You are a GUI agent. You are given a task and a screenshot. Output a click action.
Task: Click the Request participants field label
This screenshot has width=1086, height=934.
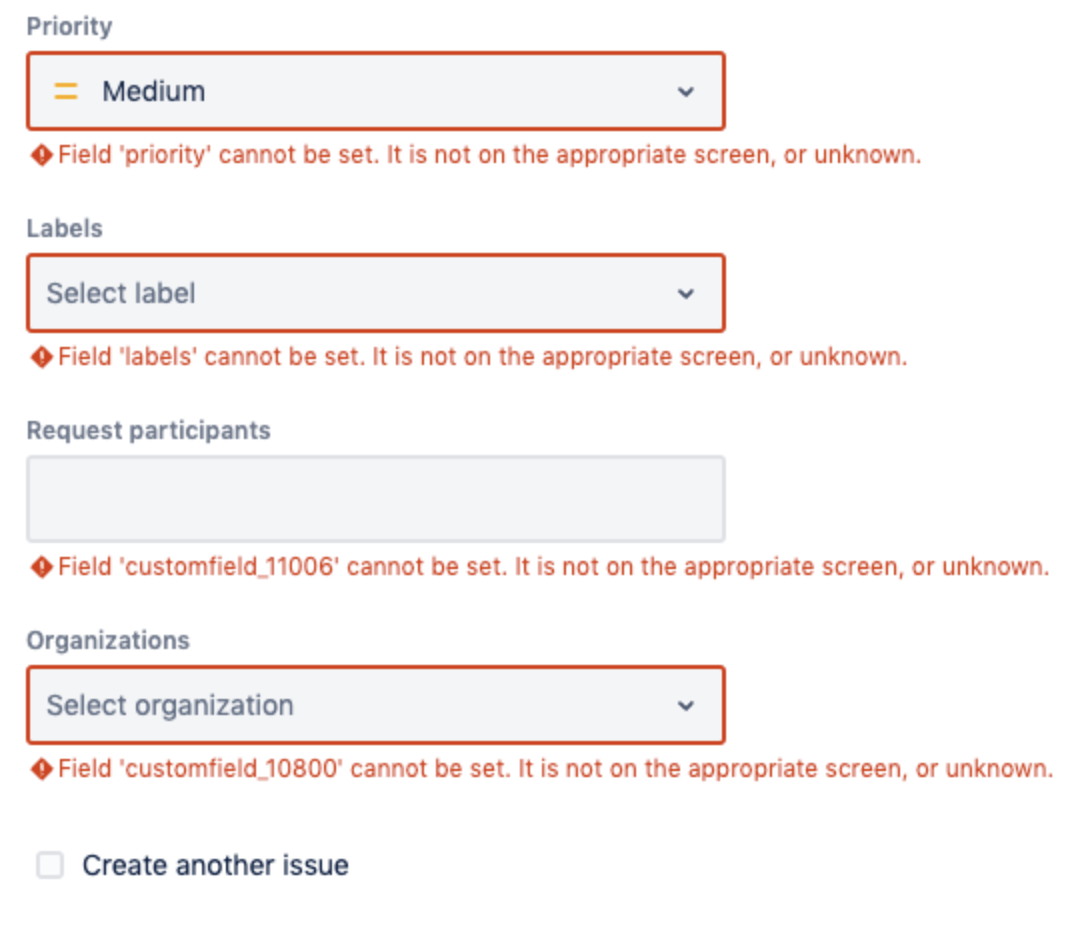click(148, 431)
